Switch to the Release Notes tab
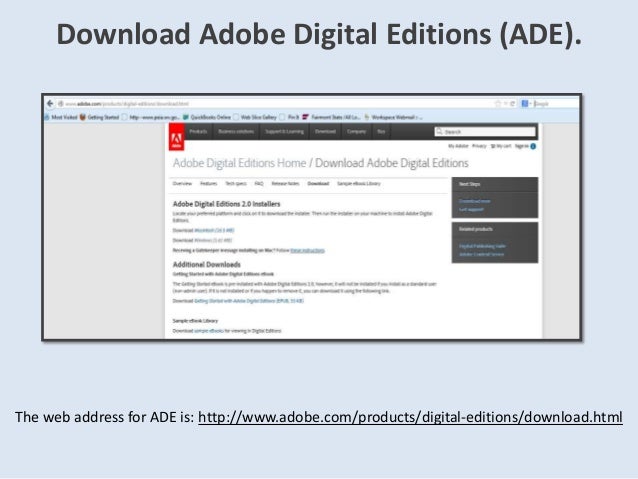The image size is (638, 479). pyautogui.click(x=285, y=184)
